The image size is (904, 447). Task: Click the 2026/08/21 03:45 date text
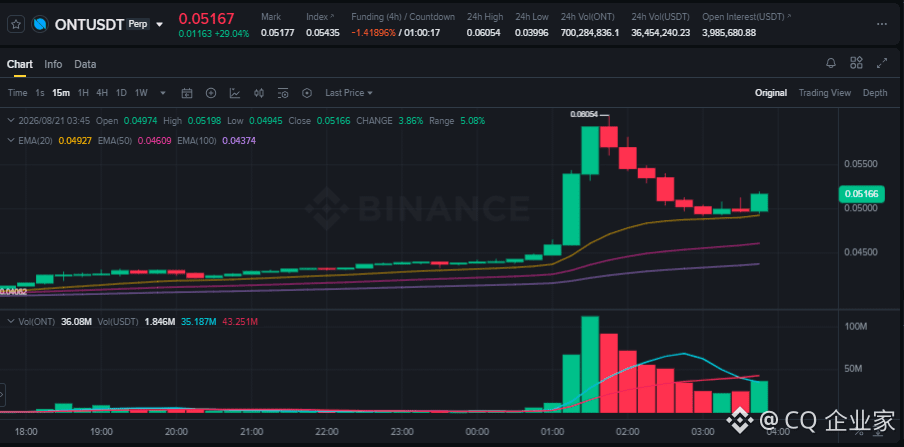coord(54,121)
